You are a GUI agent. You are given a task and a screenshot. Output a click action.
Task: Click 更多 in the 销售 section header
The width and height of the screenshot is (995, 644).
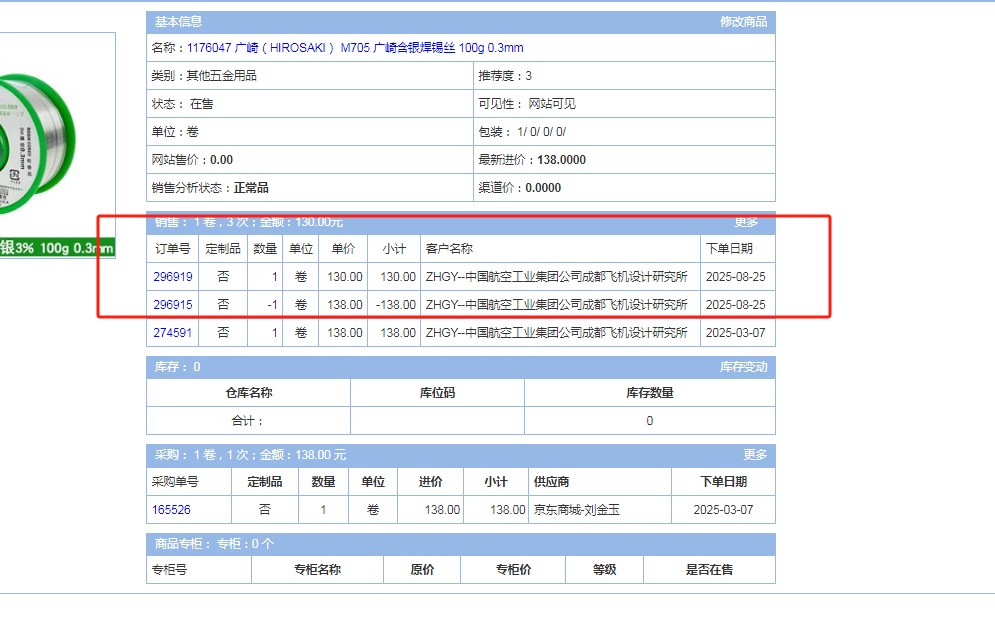click(x=746, y=222)
